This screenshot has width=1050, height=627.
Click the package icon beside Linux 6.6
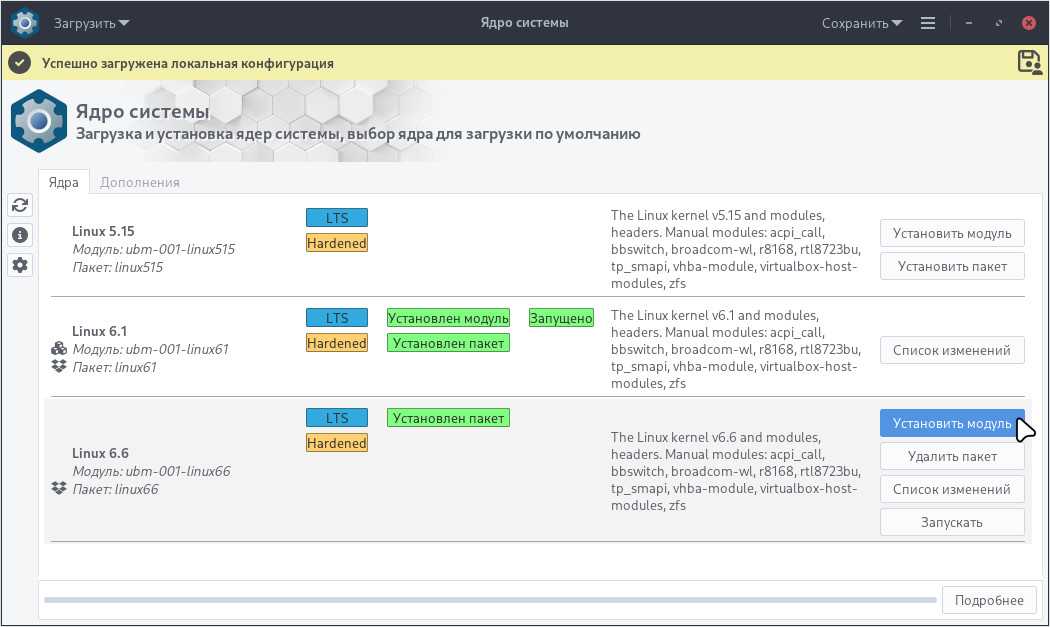[59, 488]
